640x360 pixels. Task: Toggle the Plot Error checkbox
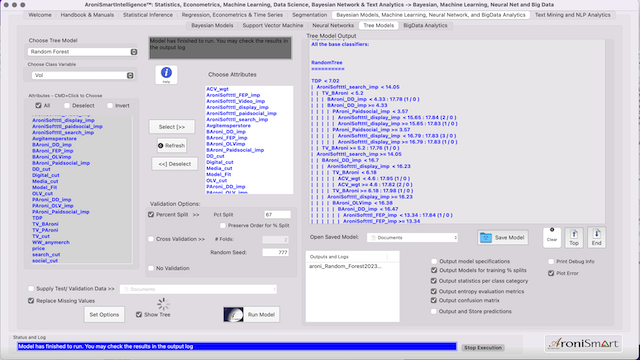[551, 273]
